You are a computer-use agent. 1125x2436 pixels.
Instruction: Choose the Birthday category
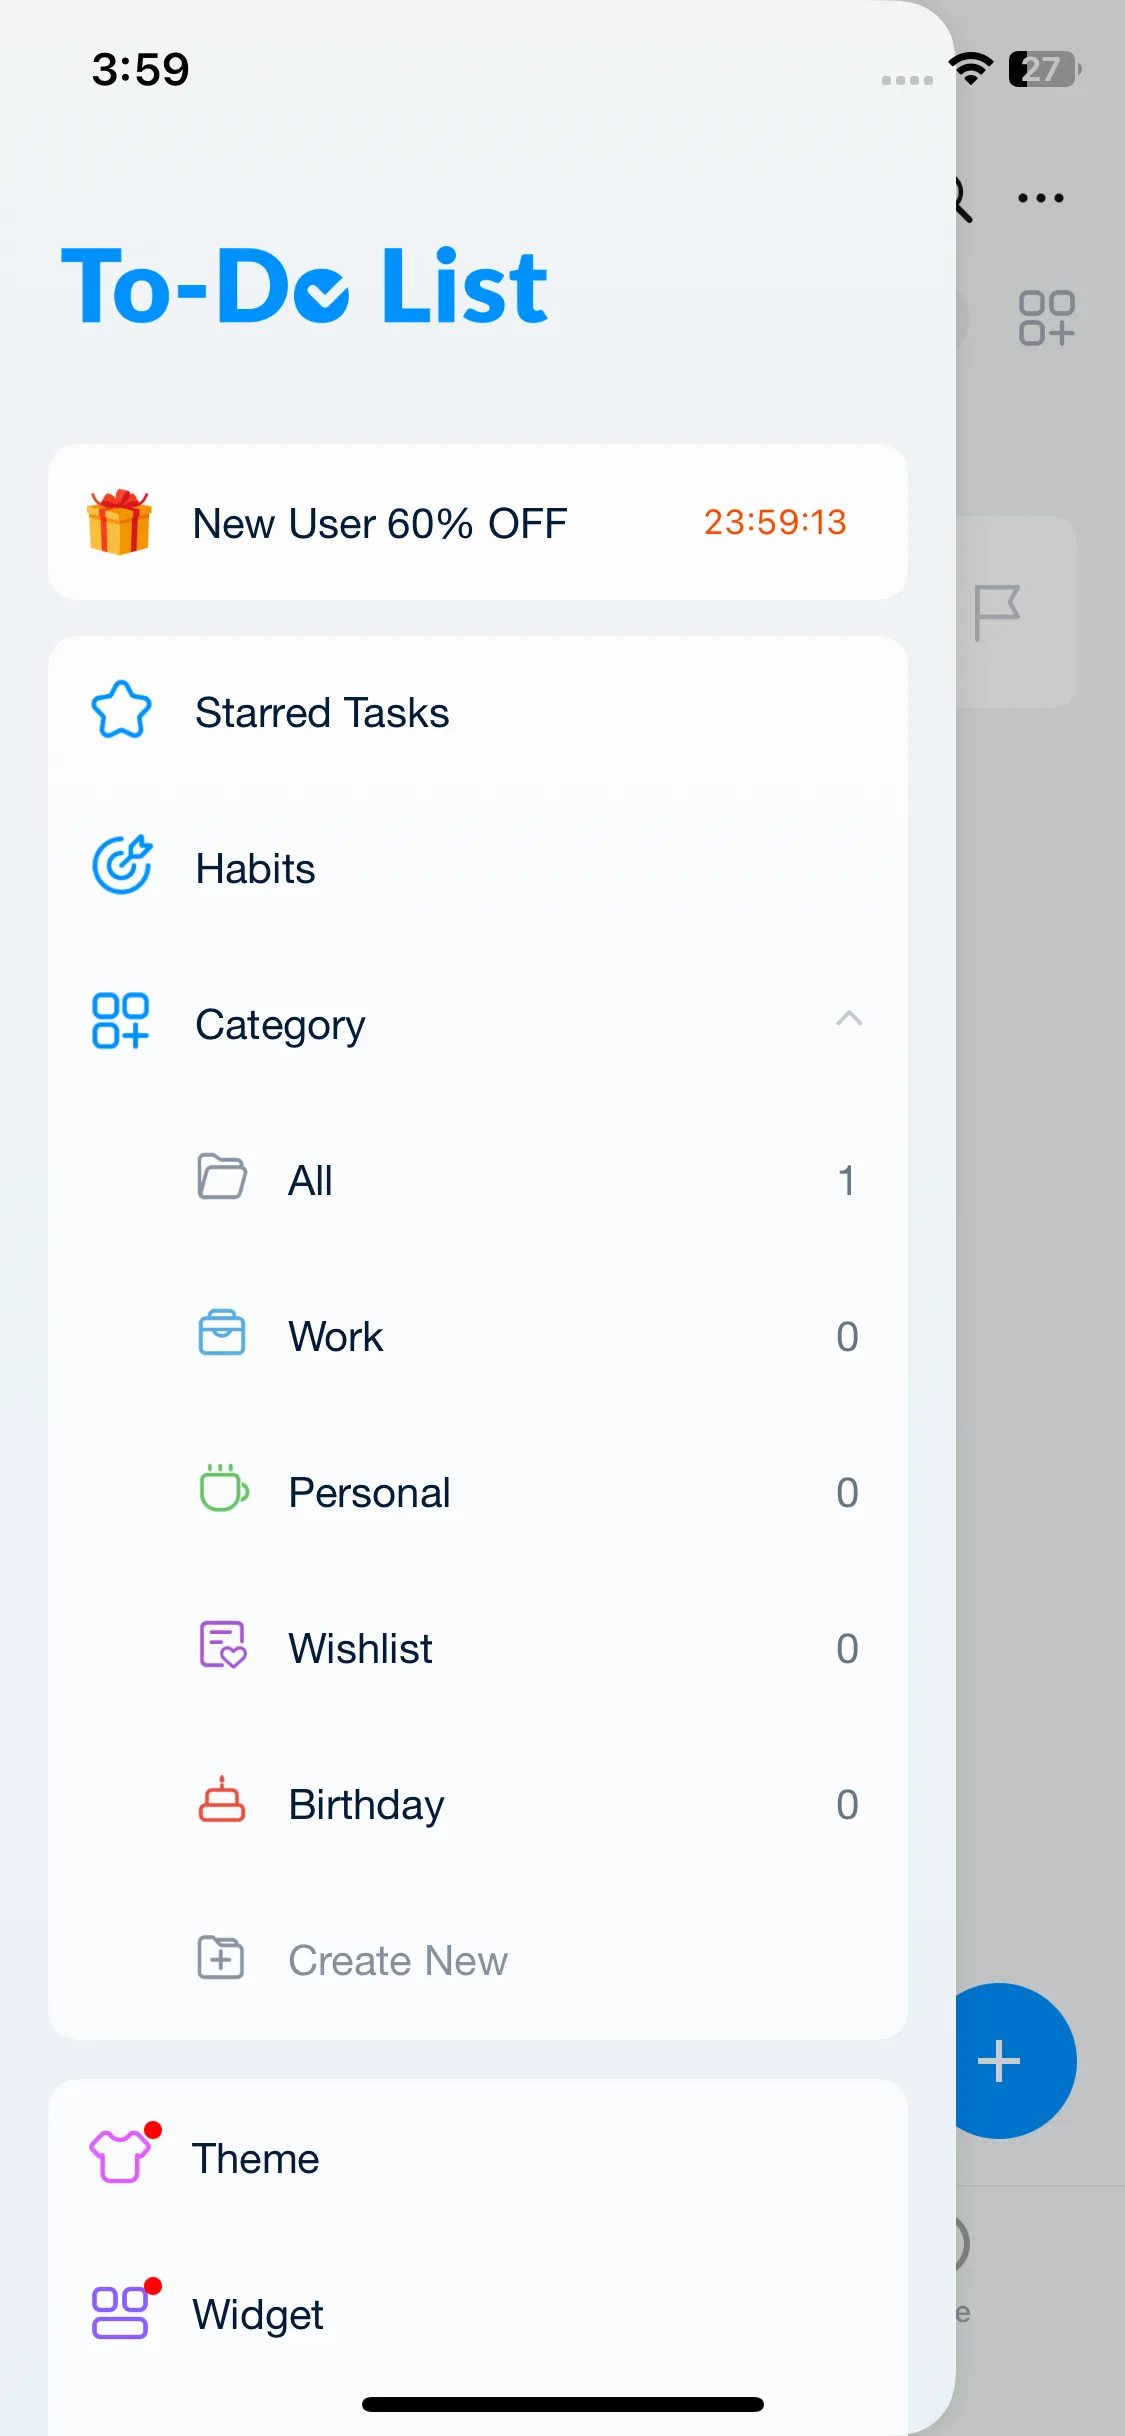pos(366,1805)
